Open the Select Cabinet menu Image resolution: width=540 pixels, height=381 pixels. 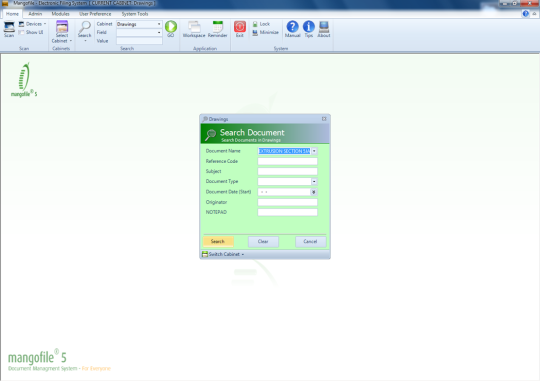[x=62, y=32]
